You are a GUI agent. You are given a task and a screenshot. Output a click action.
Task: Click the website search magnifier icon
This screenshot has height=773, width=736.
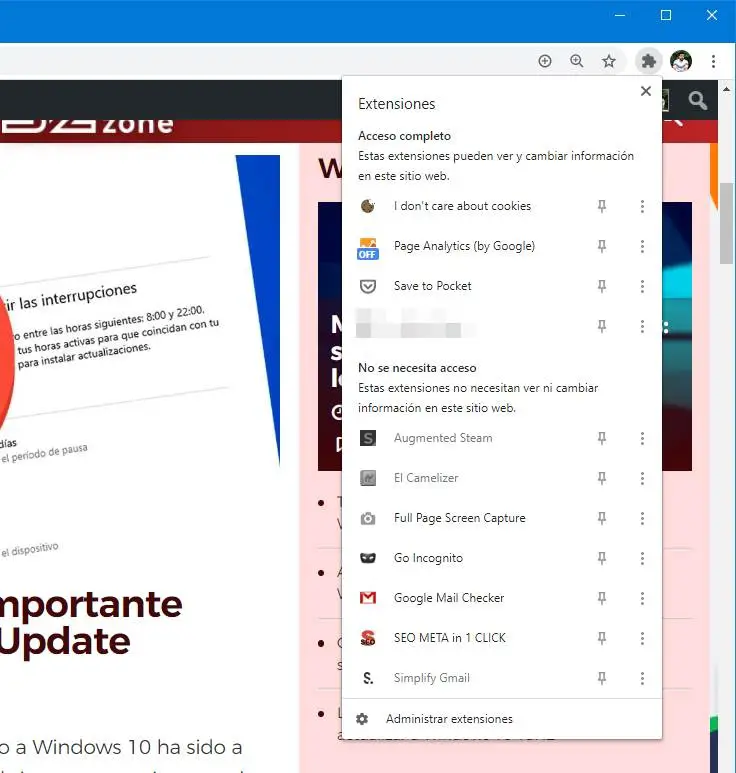[x=698, y=101]
